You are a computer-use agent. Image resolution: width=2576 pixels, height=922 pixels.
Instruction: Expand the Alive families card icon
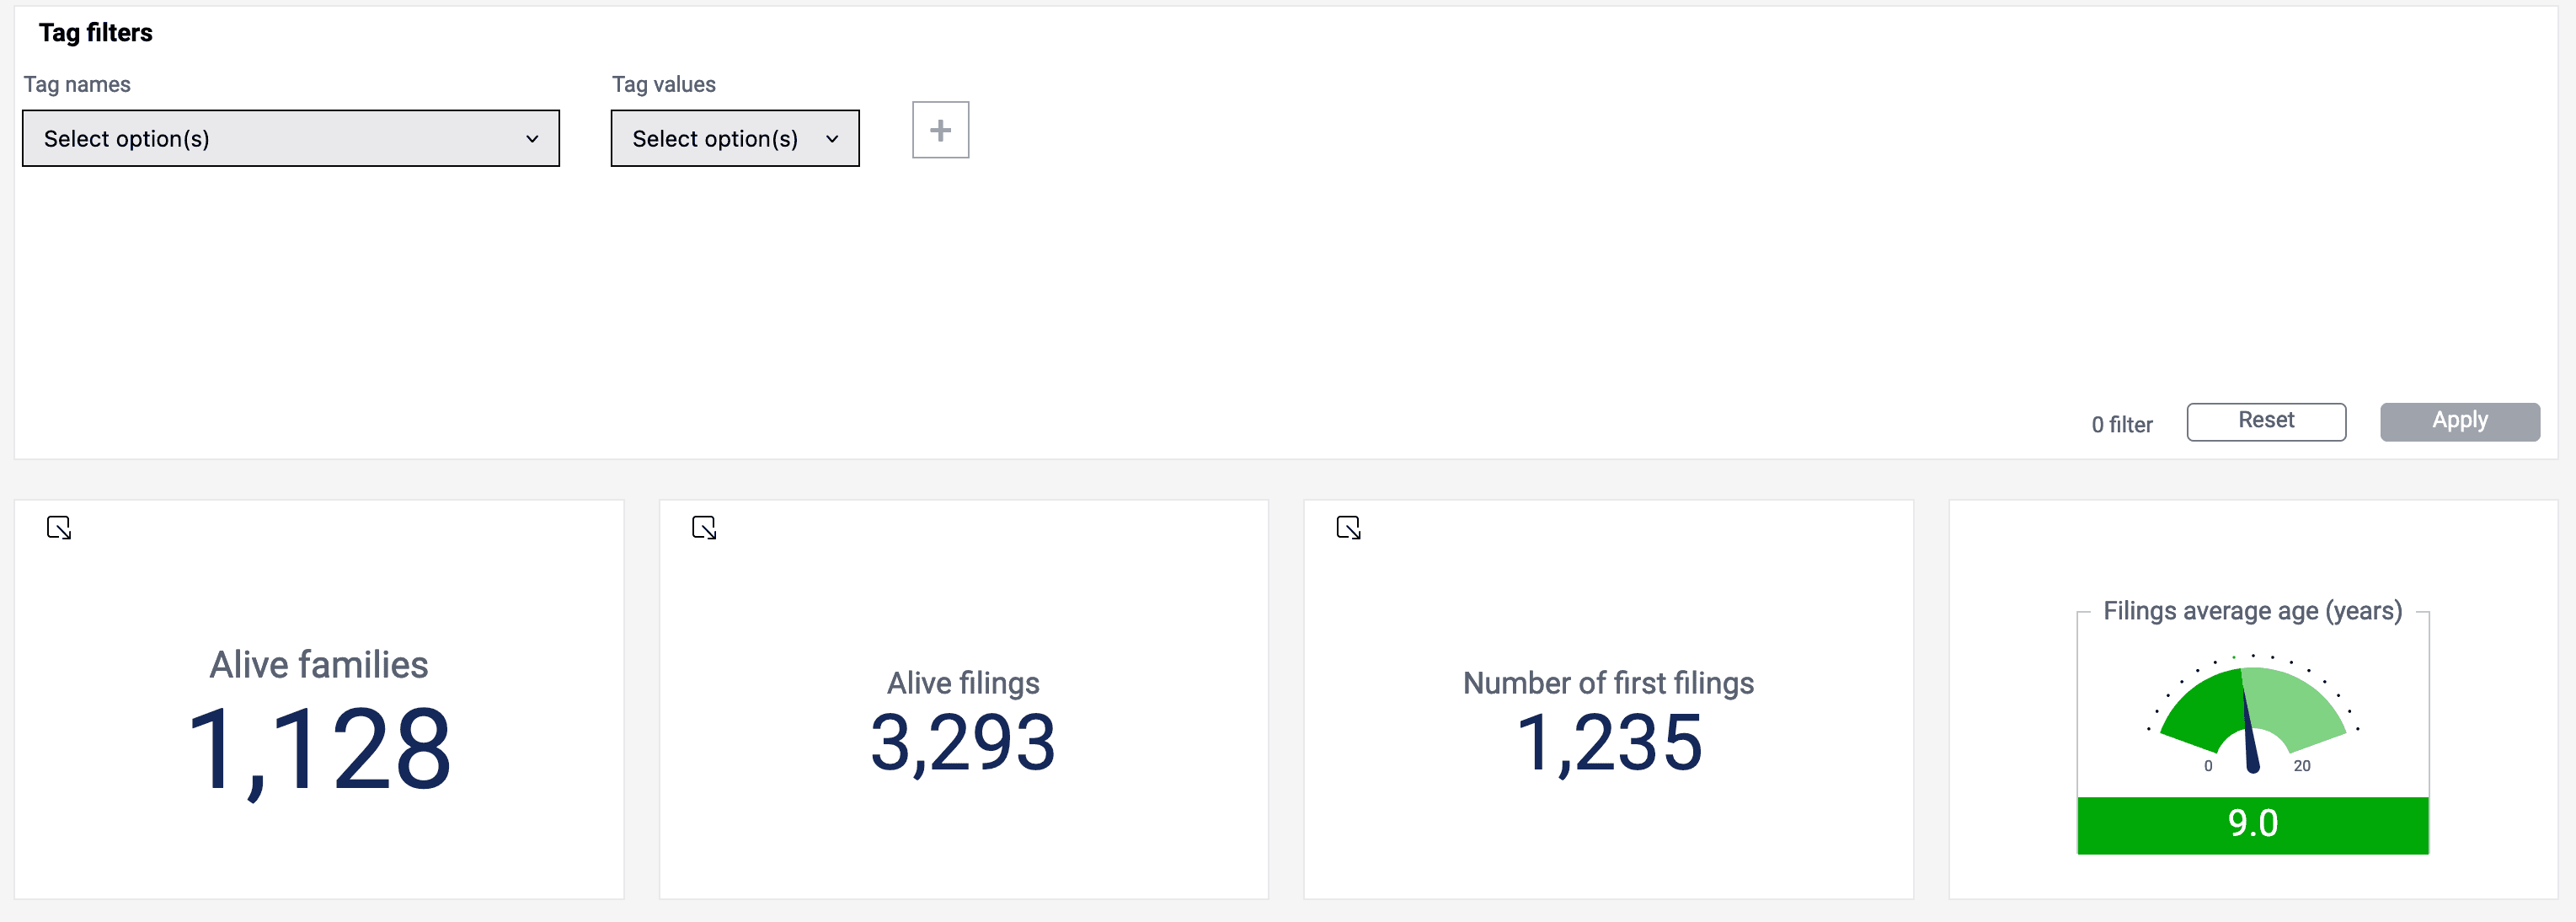point(59,528)
